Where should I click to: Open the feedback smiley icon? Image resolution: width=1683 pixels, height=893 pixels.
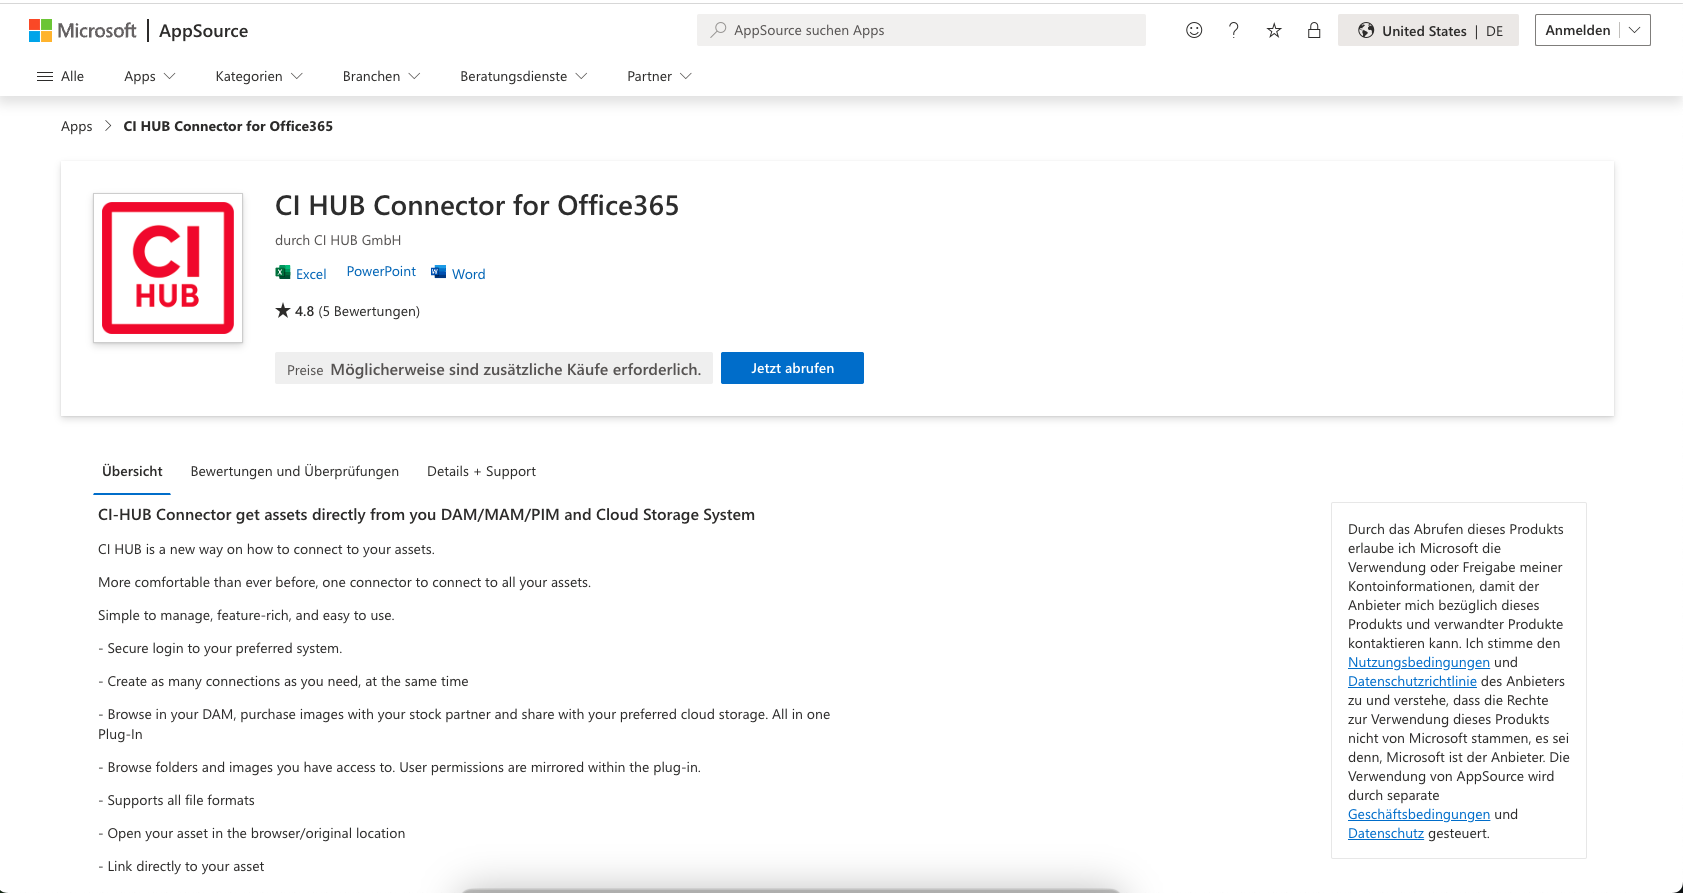[1194, 30]
